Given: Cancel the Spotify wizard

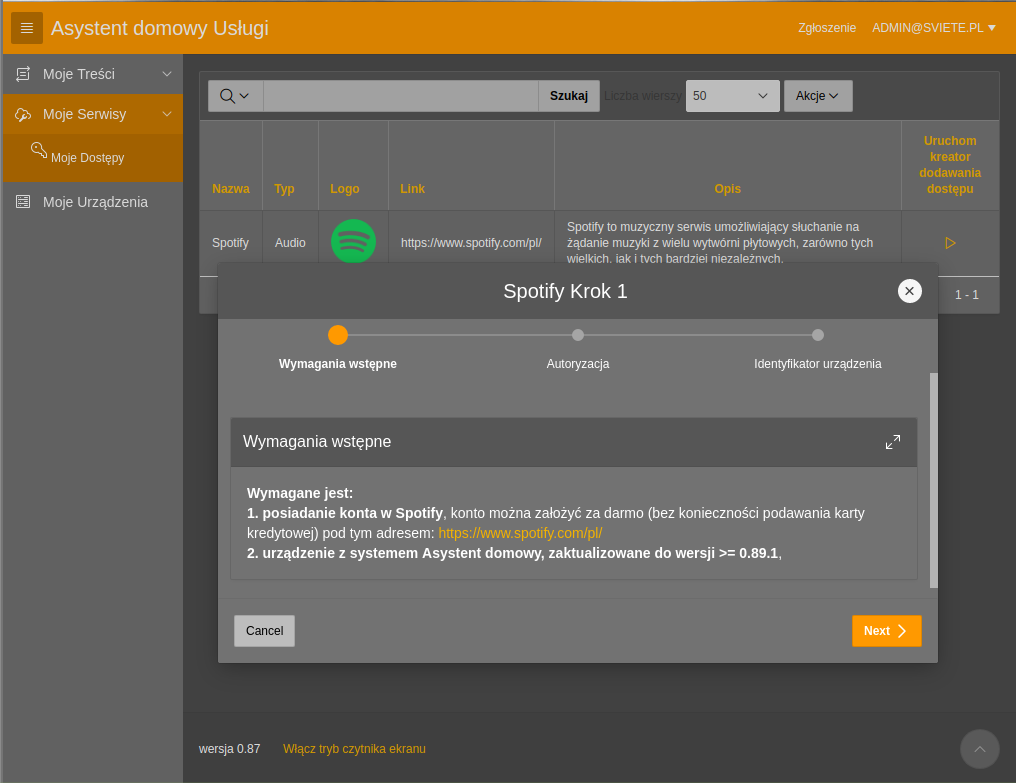Looking at the screenshot, I should 264,631.
